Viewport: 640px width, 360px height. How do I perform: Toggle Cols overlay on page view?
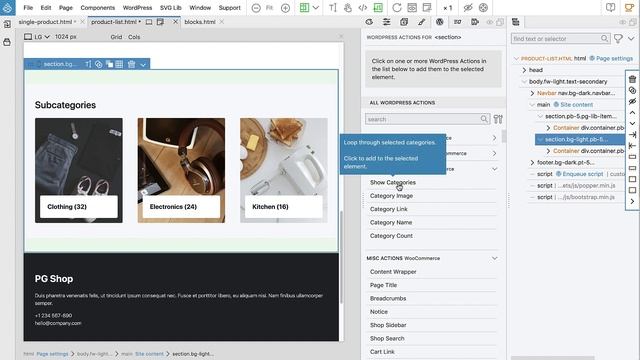[134, 37]
